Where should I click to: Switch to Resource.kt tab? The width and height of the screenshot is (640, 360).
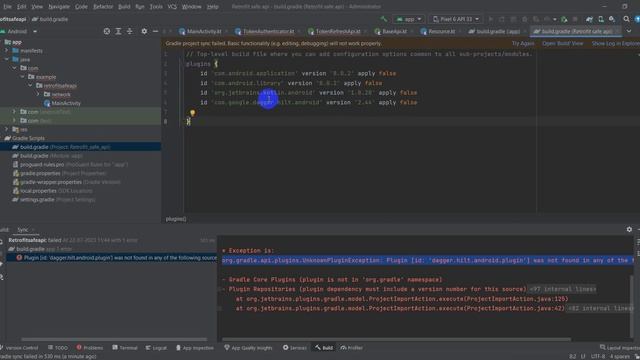point(438,31)
